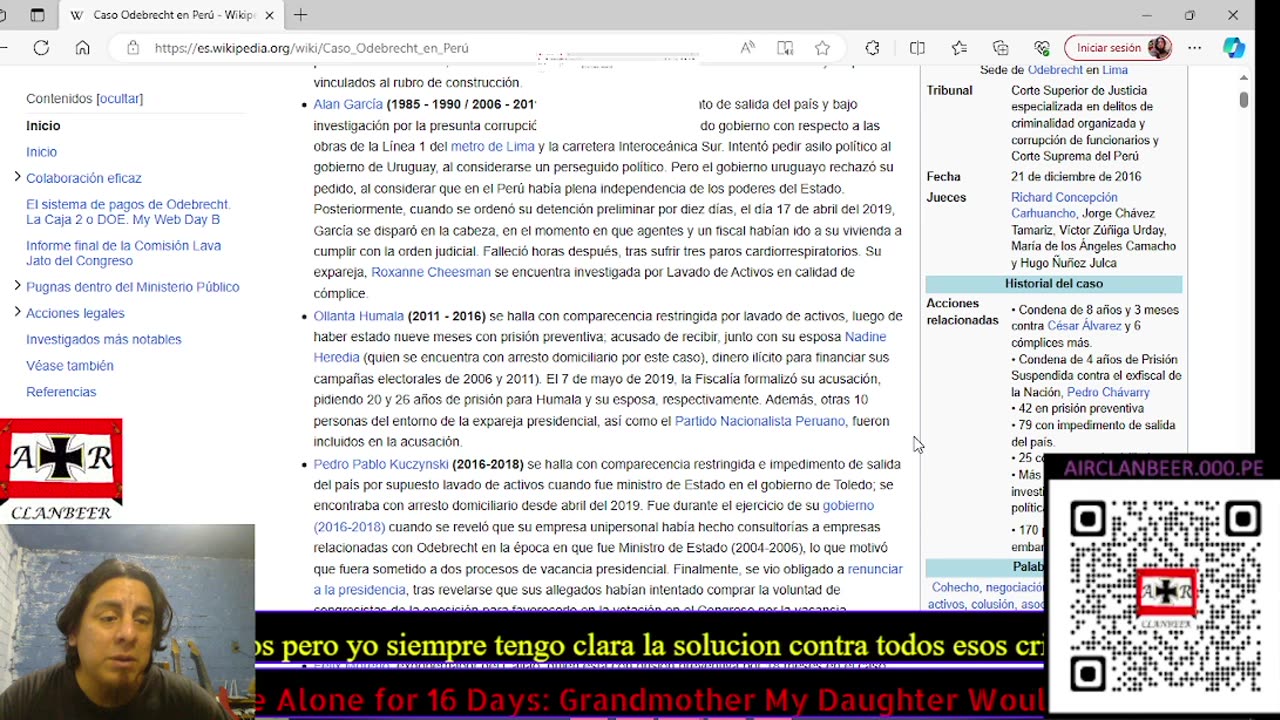Open browser essentials
This screenshot has width=1280, height=720.
1042,48
